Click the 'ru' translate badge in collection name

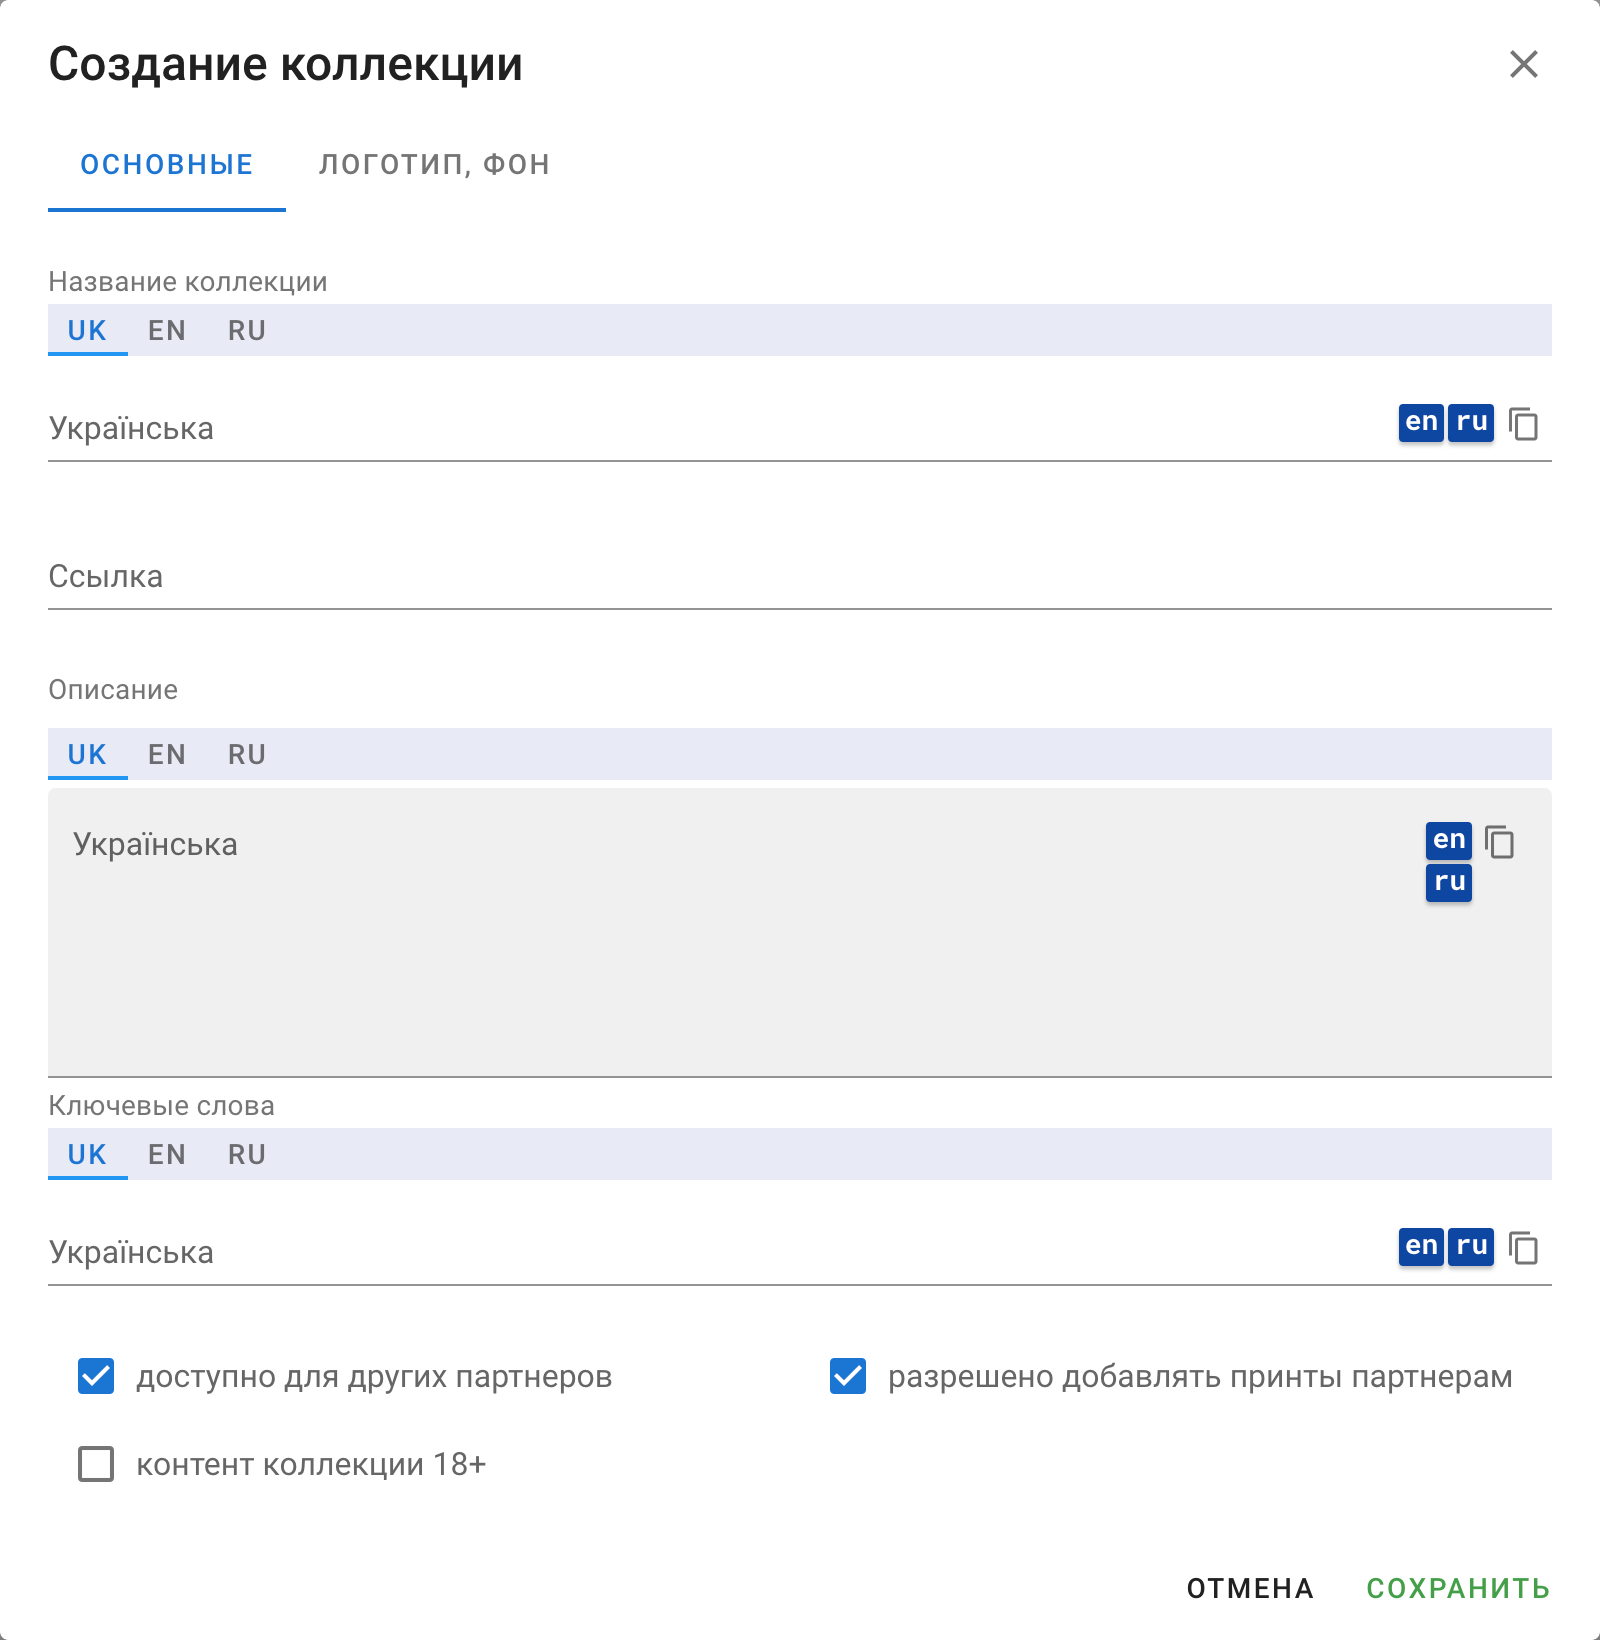(1471, 422)
